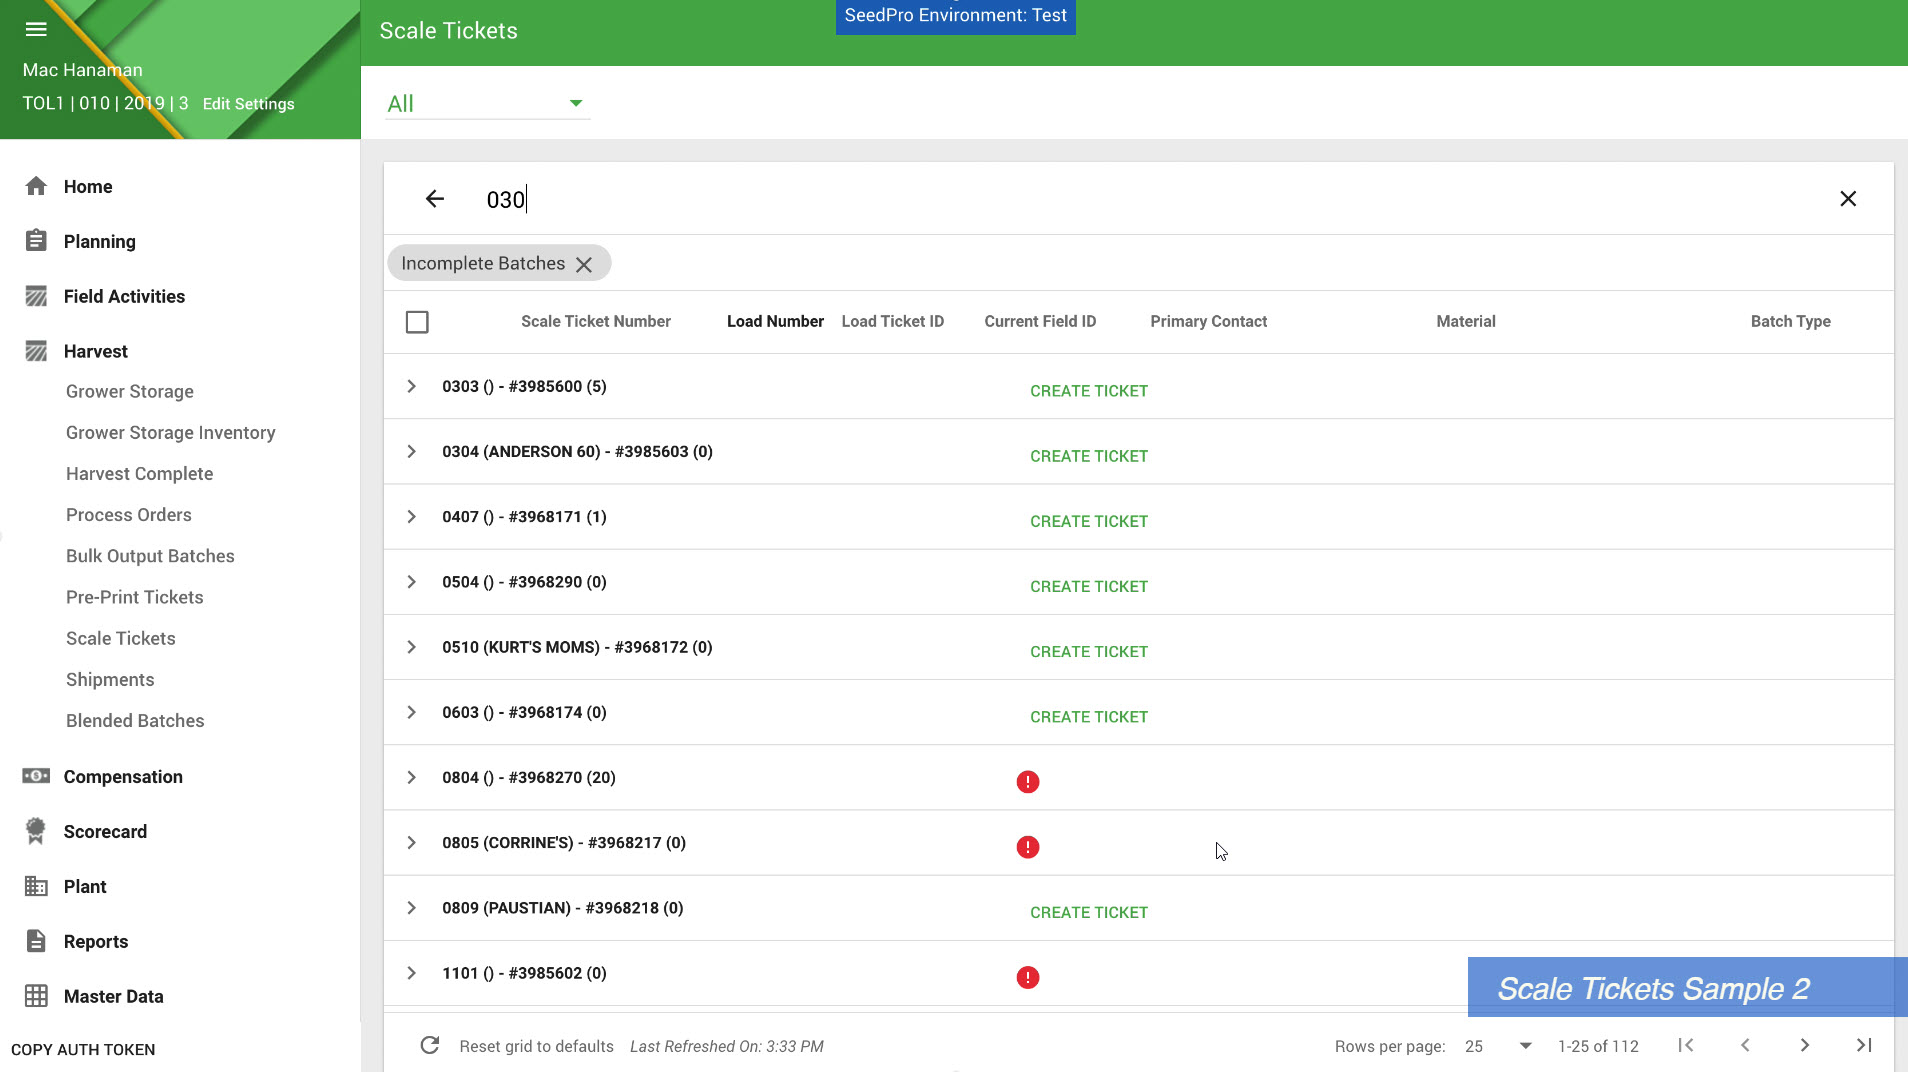Sort by the Load Number column header
1908x1072 pixels.
pyautogui.click(x=775, y=321)
